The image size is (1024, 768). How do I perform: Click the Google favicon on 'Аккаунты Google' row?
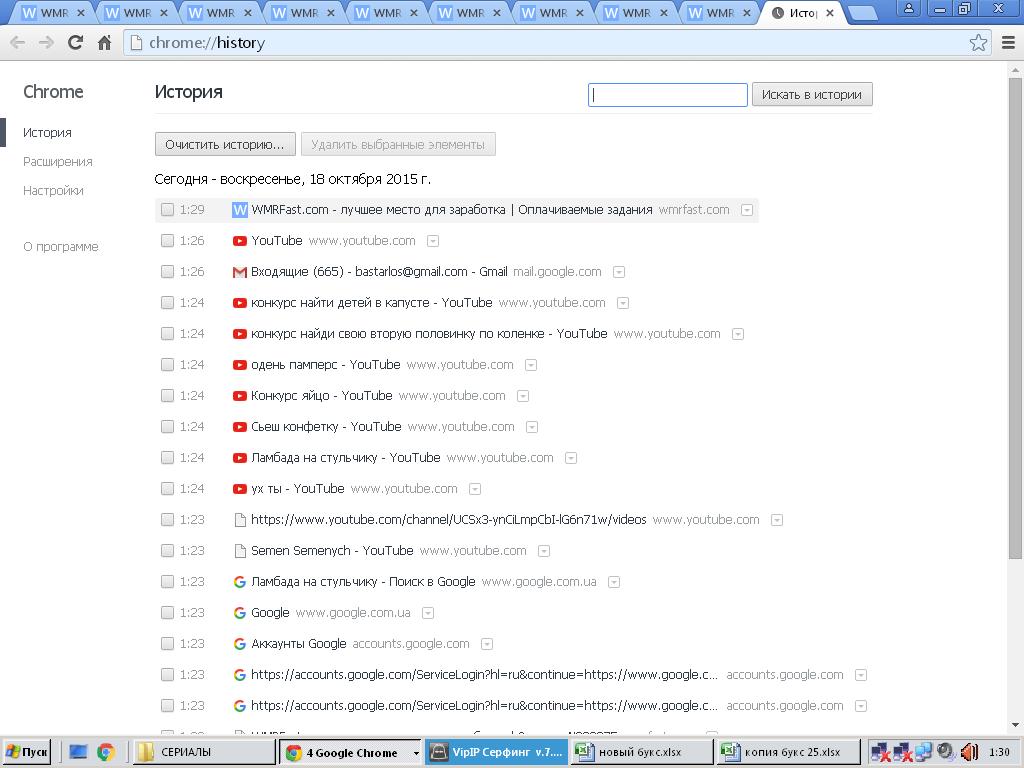pos(240,643)
